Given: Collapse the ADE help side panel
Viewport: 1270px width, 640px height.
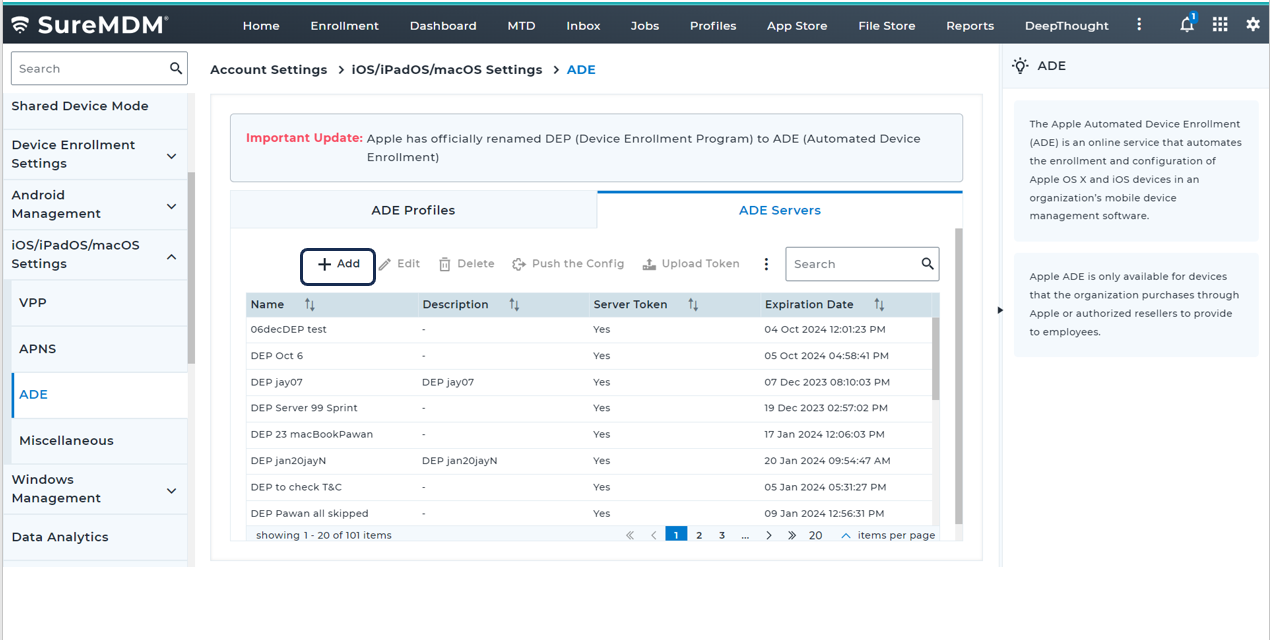Looking at the screenshot, I should (1000, 310).
